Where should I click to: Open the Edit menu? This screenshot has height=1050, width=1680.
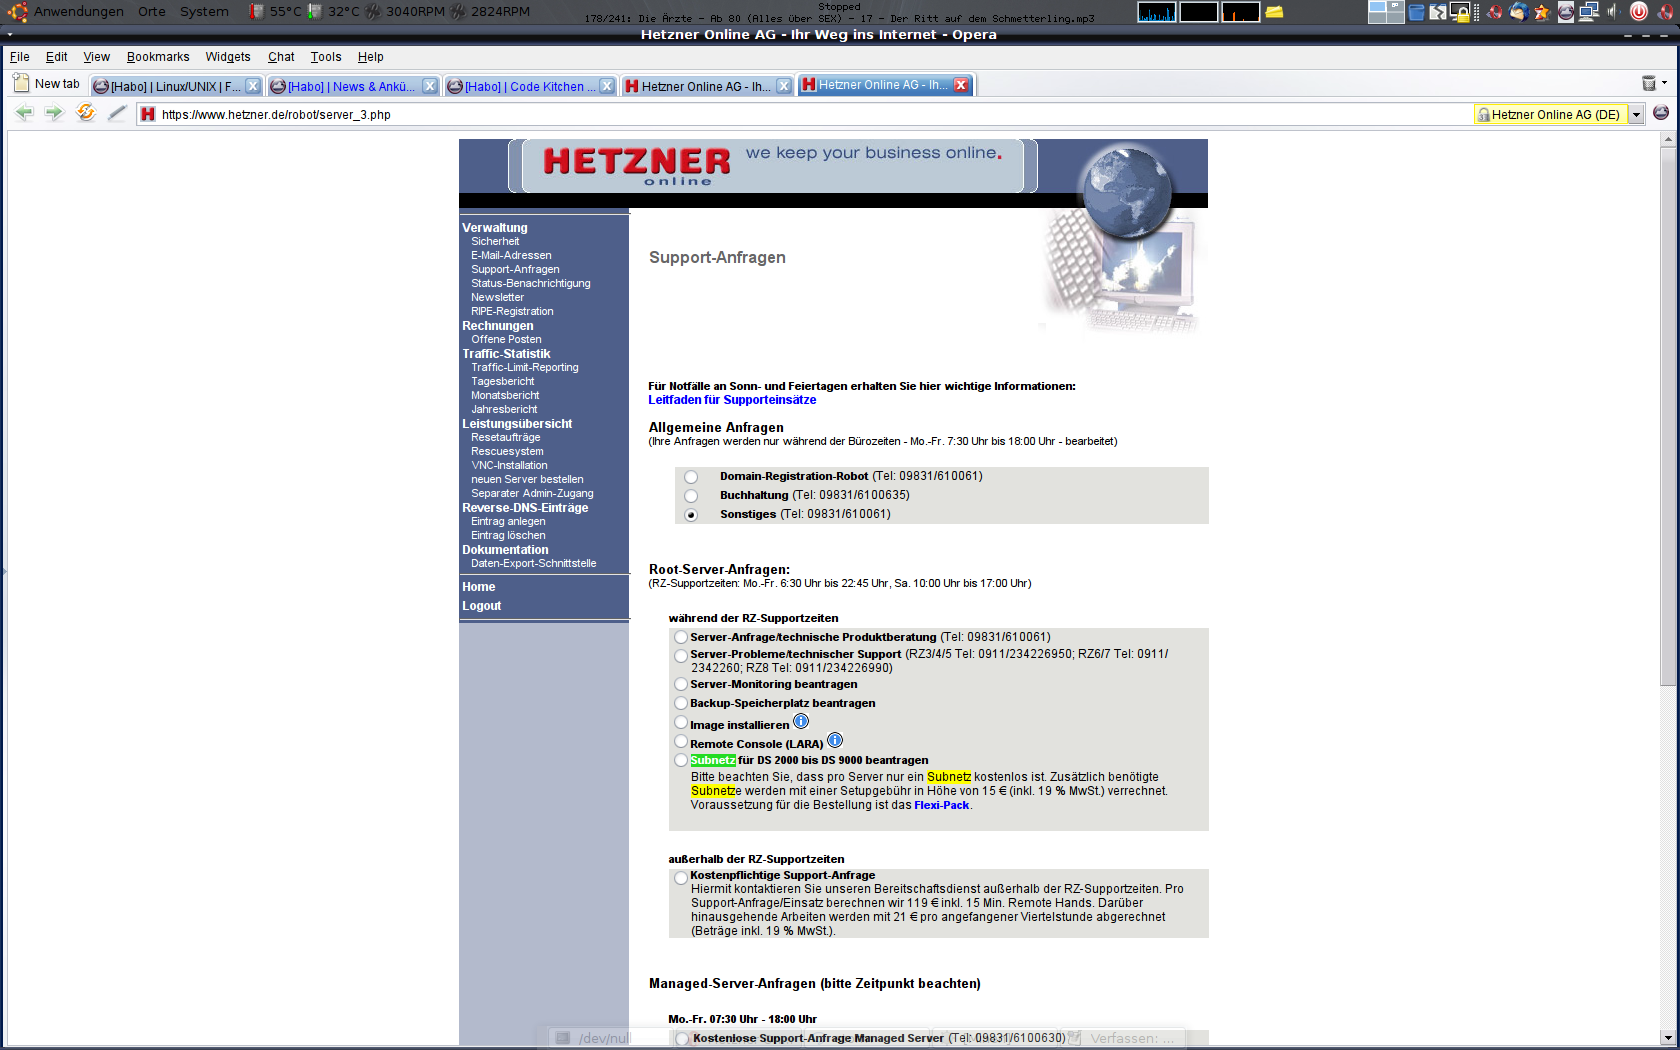point(56,57)
